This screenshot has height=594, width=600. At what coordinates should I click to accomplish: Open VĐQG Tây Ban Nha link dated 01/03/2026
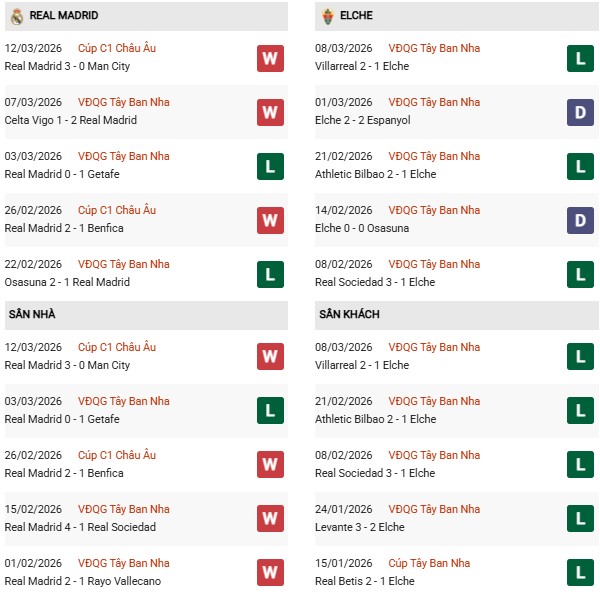click(433, 102)
